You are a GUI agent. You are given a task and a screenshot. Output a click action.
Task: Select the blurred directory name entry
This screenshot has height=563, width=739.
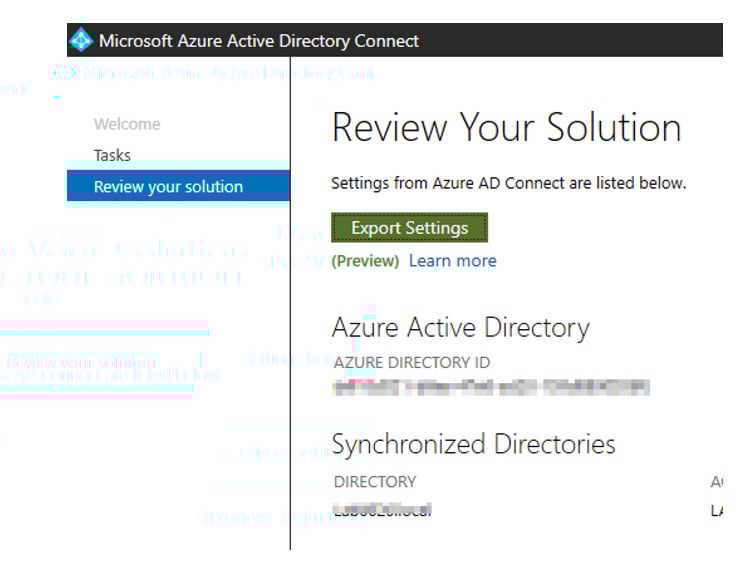coord(382,509)
